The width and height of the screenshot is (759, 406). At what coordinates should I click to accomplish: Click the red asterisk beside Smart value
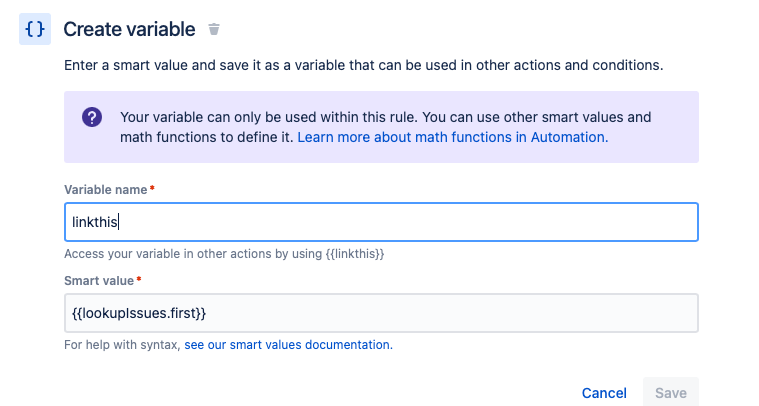coord(140,280)
